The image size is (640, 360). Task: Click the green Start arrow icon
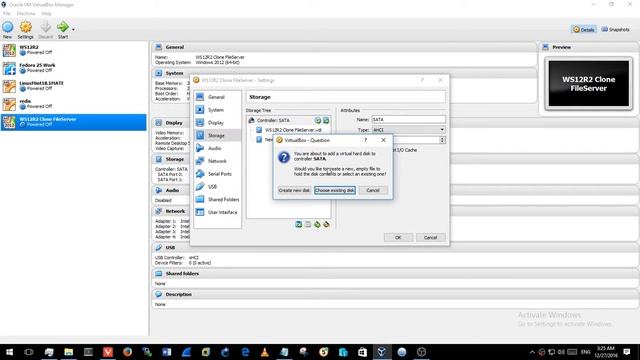pyautogui.click(x=63, y=27)
